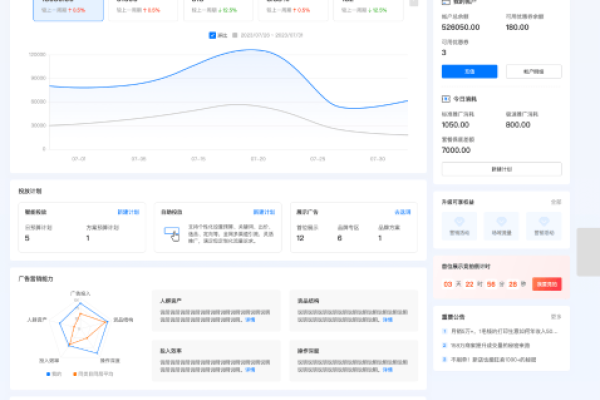Click the value 12 in the display ads card
The height and width of the screenshot is (400, 600).
click(300, 238)
